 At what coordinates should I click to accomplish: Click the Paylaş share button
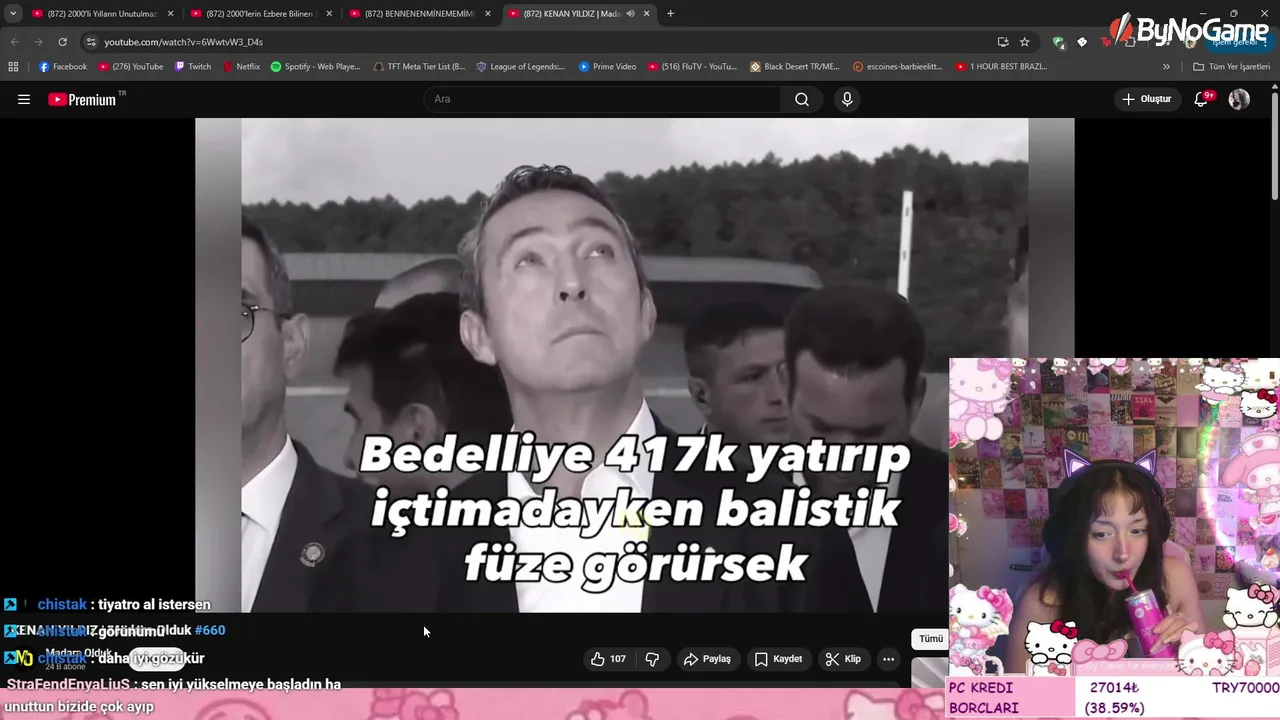(707, 659)
